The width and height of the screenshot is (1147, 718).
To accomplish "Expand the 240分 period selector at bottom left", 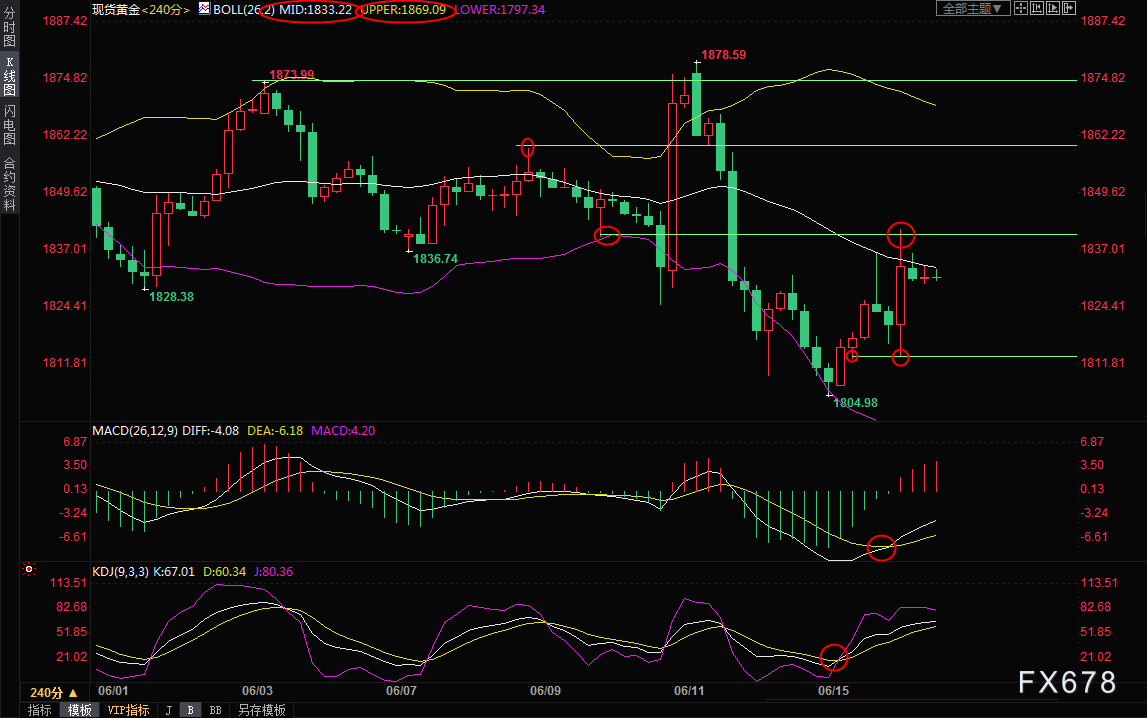I will click(x=52, y=692).
